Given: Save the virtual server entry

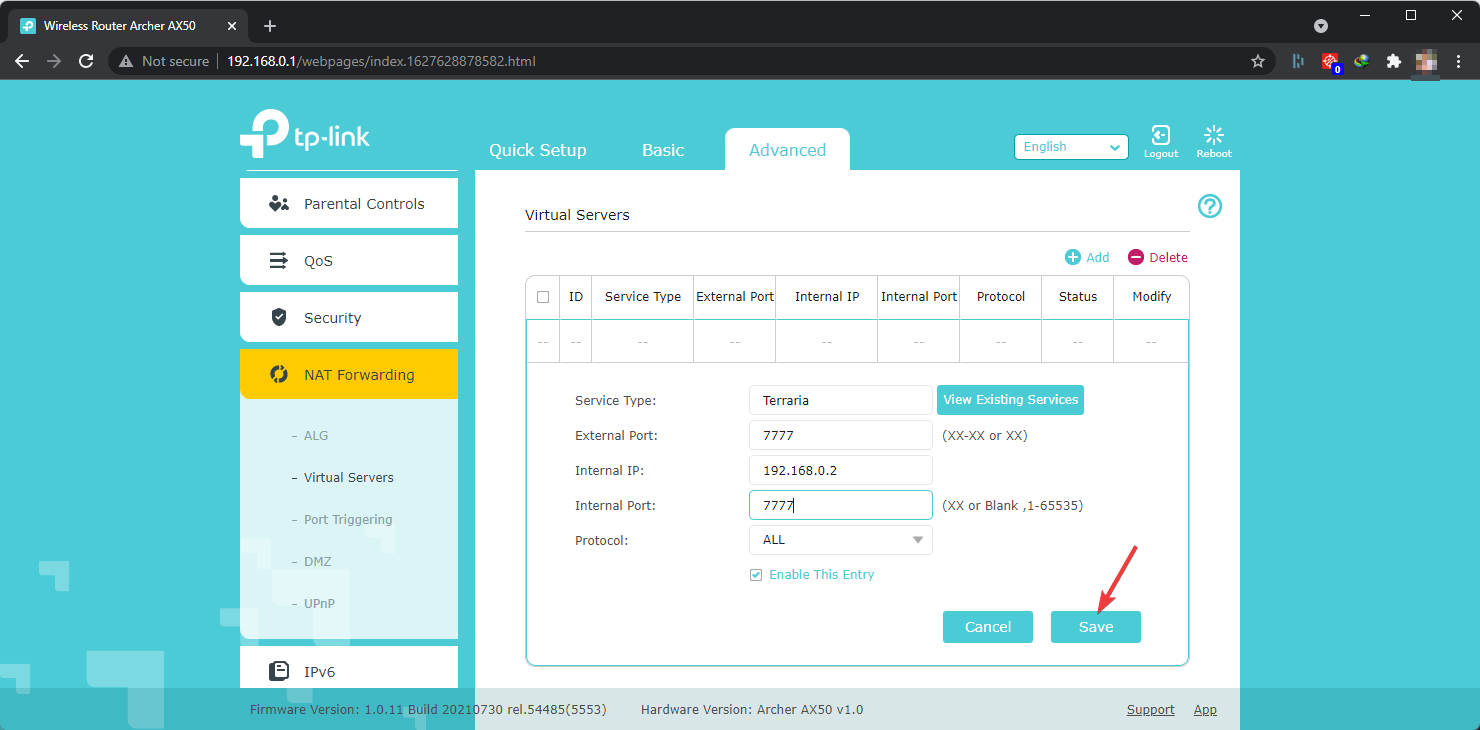Looking at the screenshot, I should click(x=1095, y=627).
